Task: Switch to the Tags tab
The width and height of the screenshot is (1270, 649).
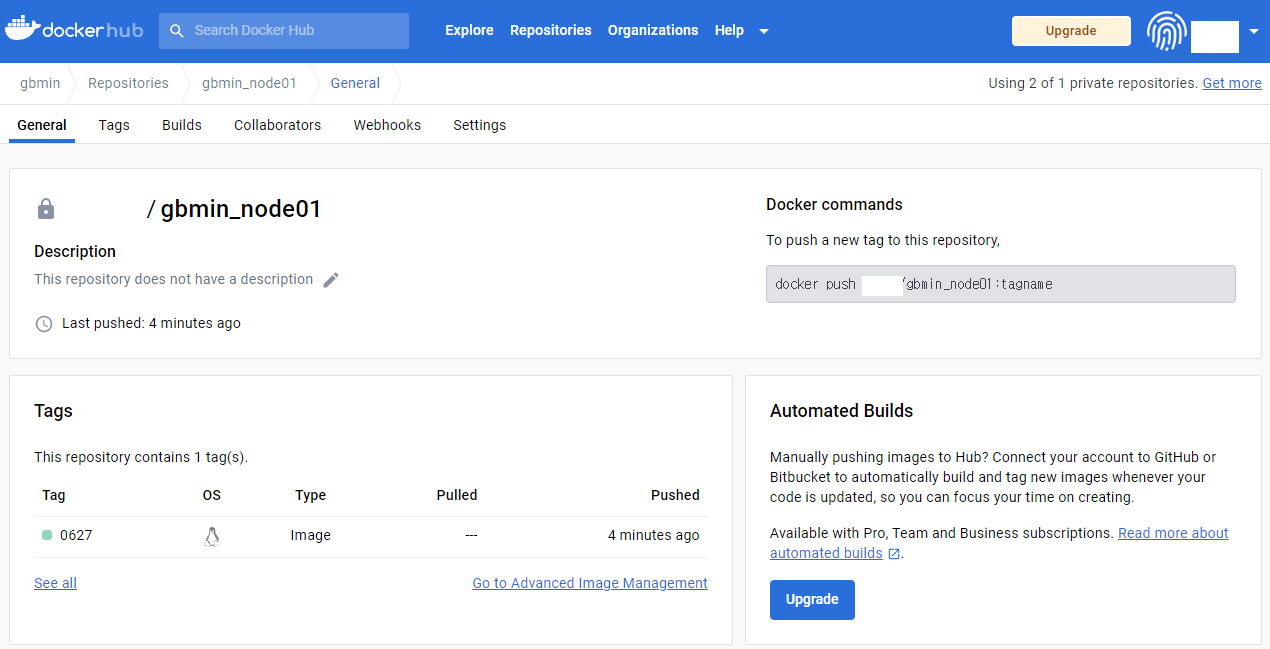Action: pyautogui.click(x=114, y=125)
